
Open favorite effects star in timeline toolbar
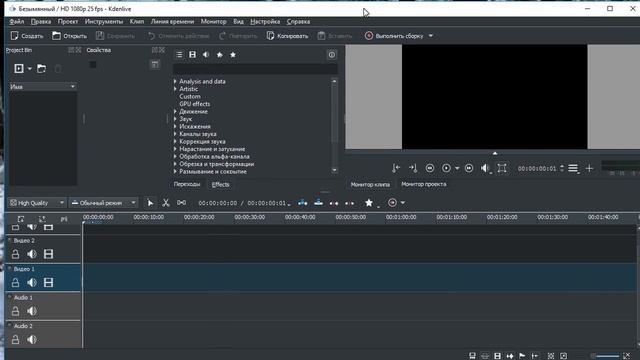(369, 203)
